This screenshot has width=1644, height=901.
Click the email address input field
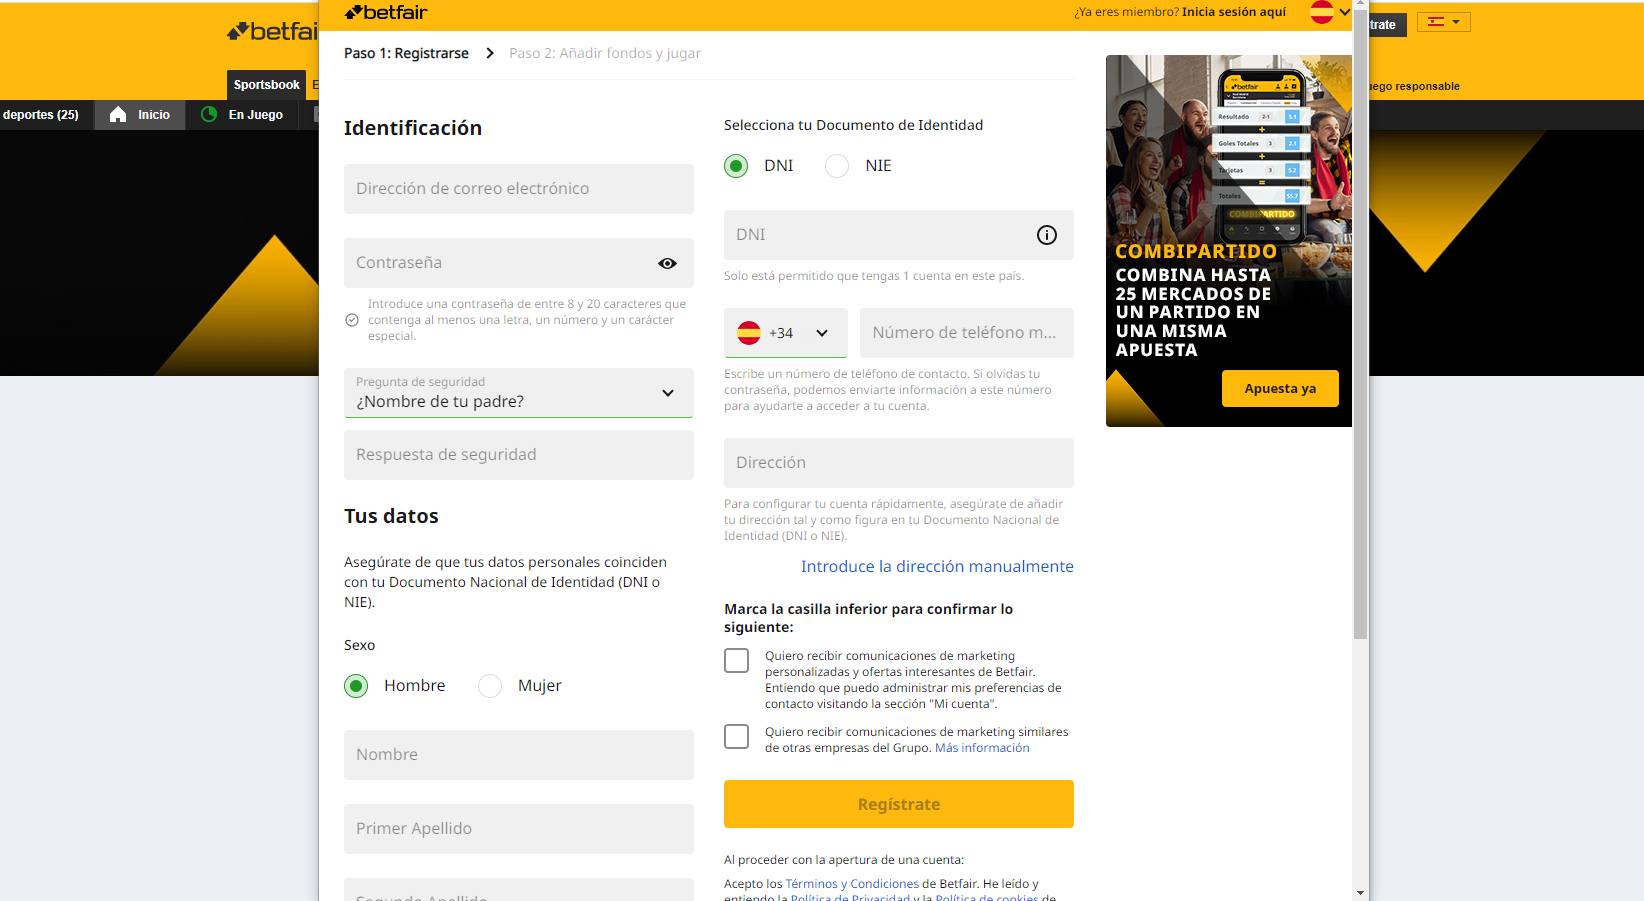[519, 189]
